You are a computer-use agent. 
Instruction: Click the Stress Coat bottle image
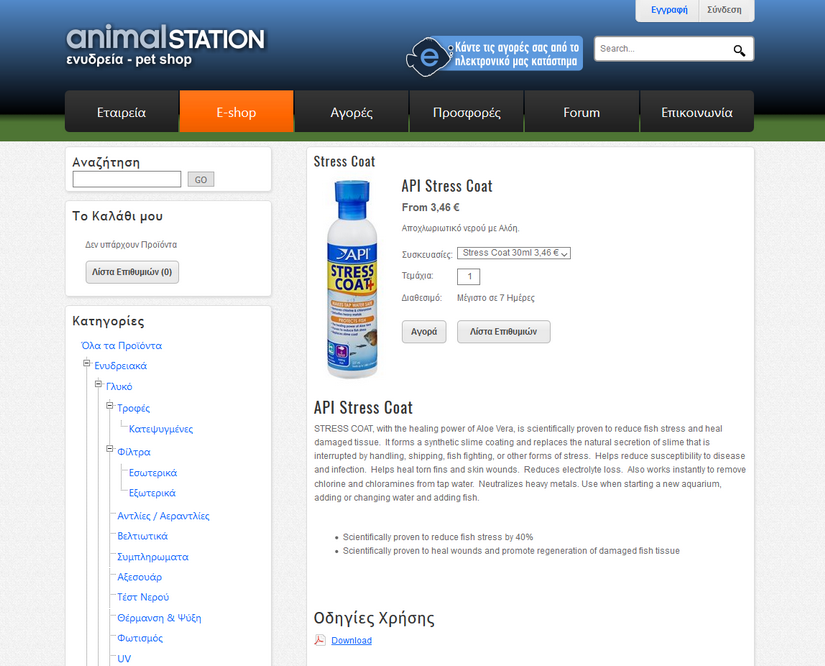[352, 279]
